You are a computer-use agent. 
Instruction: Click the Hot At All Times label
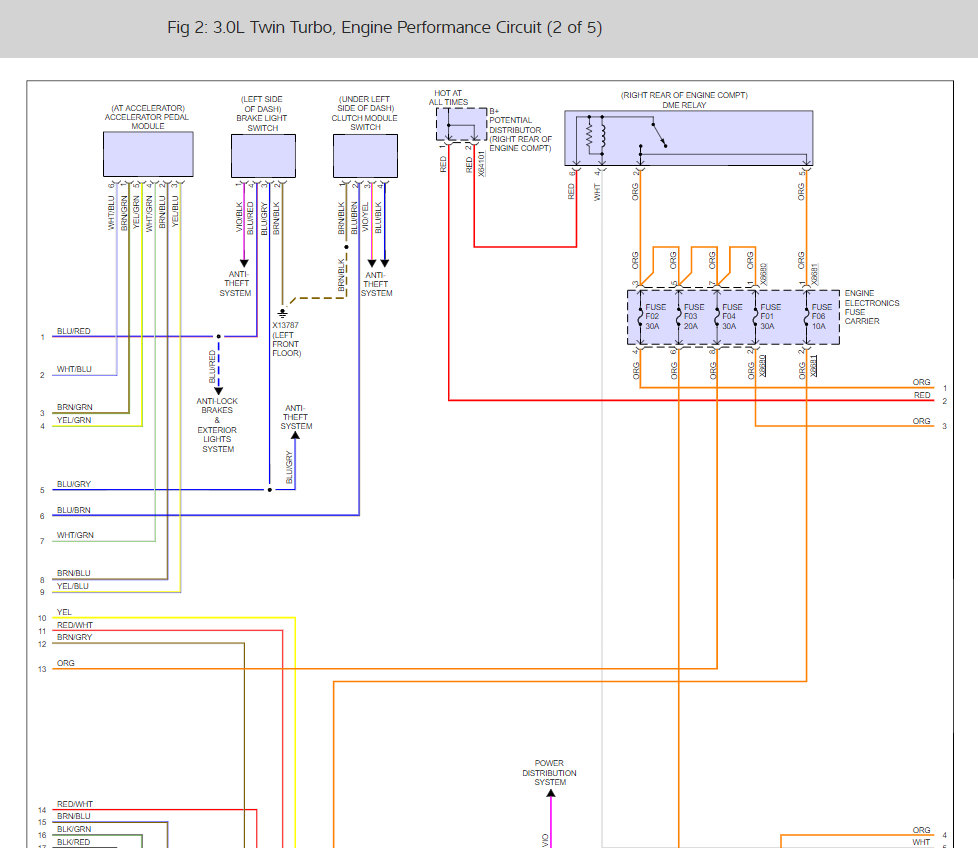point(448,97)
